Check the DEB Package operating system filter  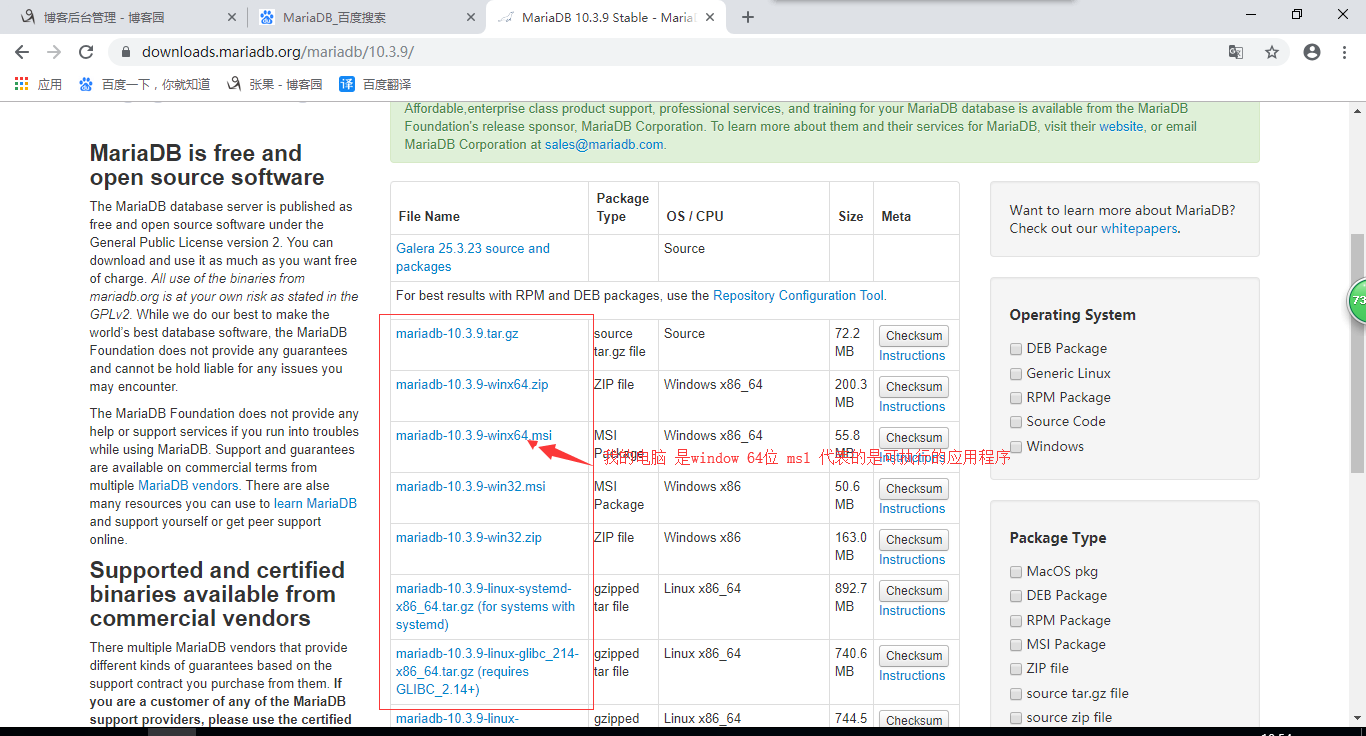pyautogui.click(x=1016, y=348)
